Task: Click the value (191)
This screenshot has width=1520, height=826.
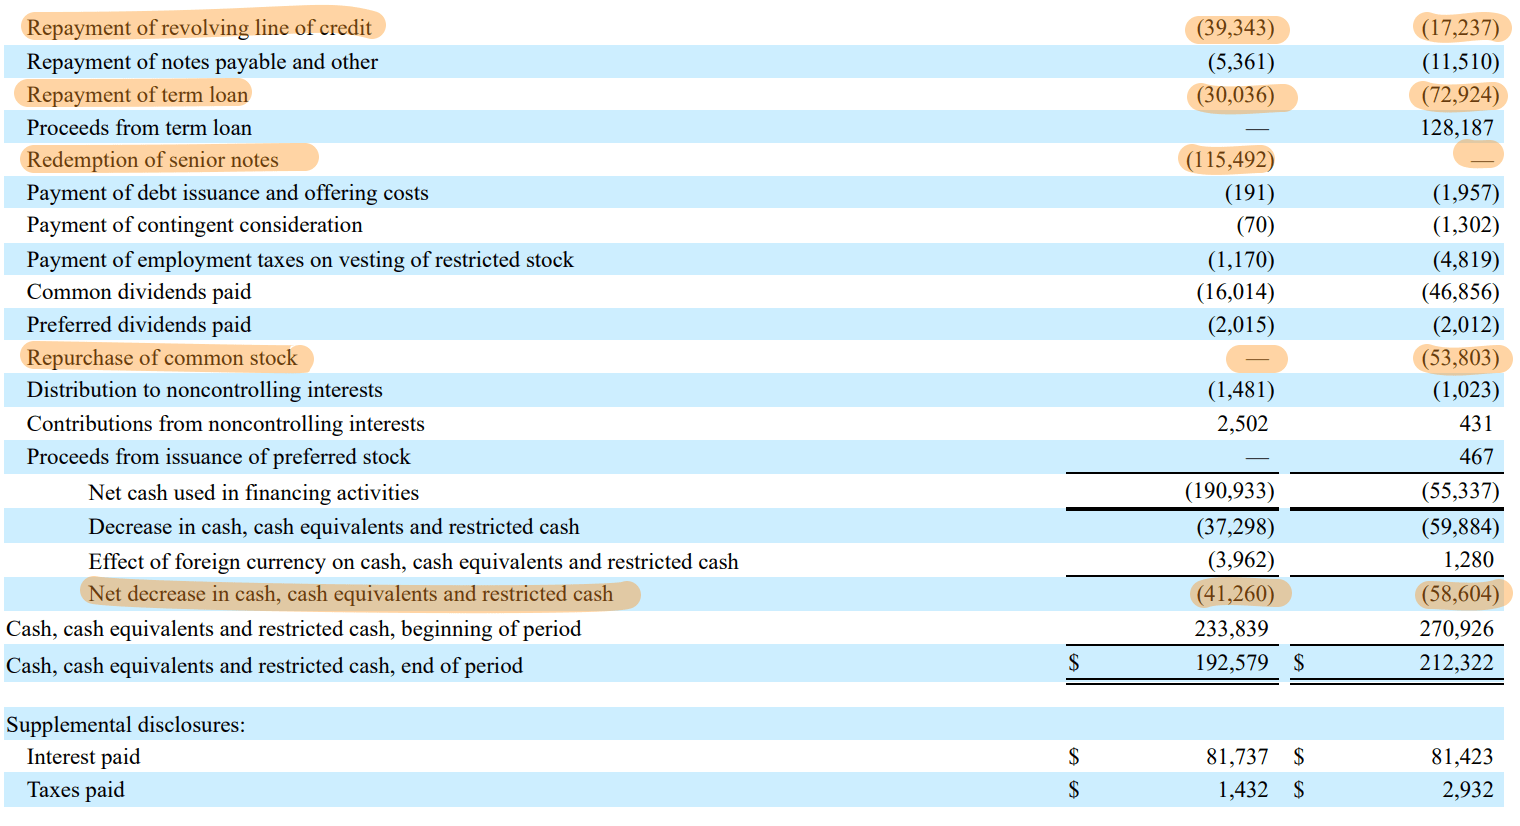Action: click(1249, 193)
